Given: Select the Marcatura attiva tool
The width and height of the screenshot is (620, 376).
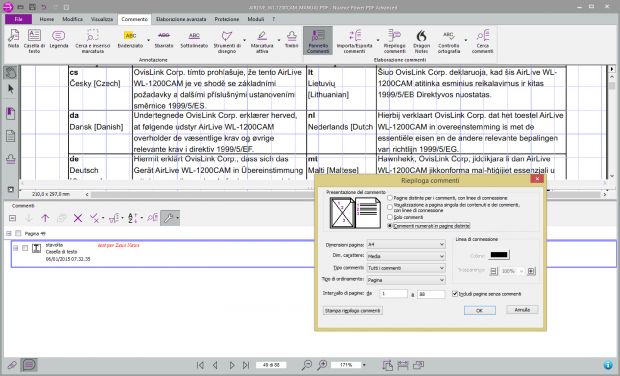Looking at the screenshot, I should (262, 41).
